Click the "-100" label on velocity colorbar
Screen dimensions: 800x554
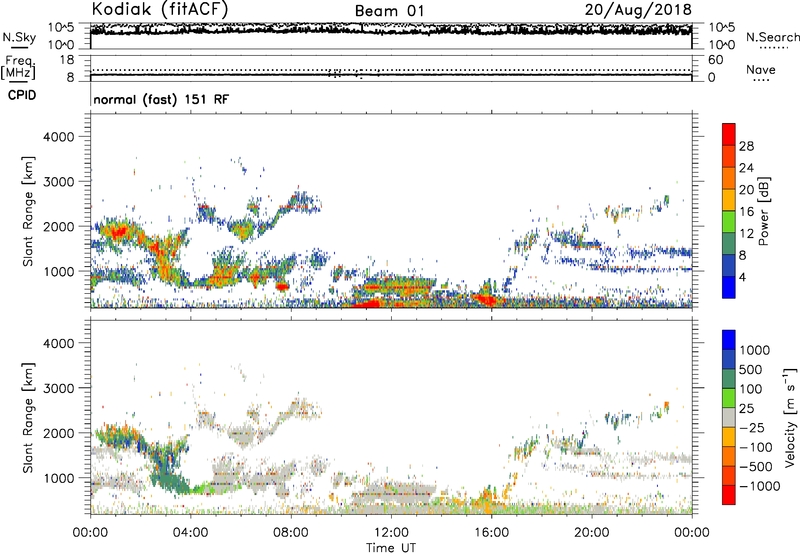tap(756, 447)
